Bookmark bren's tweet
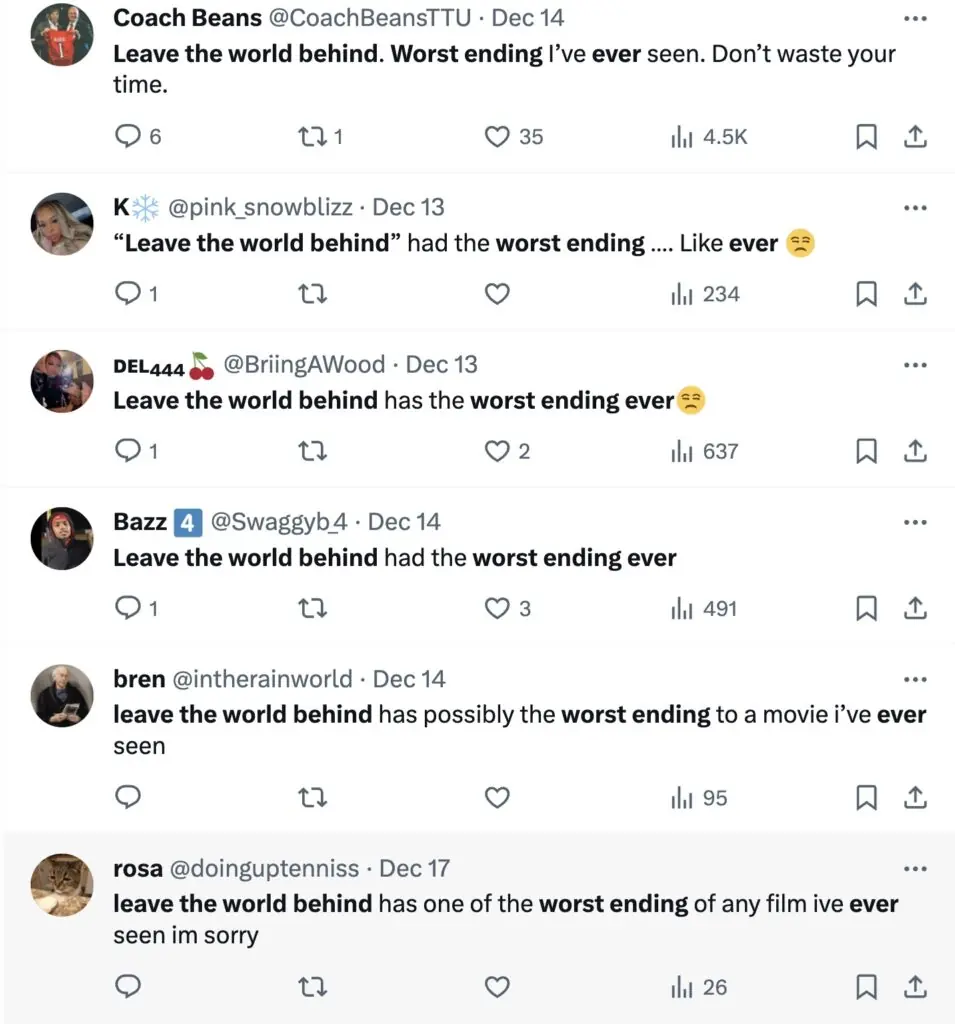The image size is (955, 1024). tap(866, 798)
